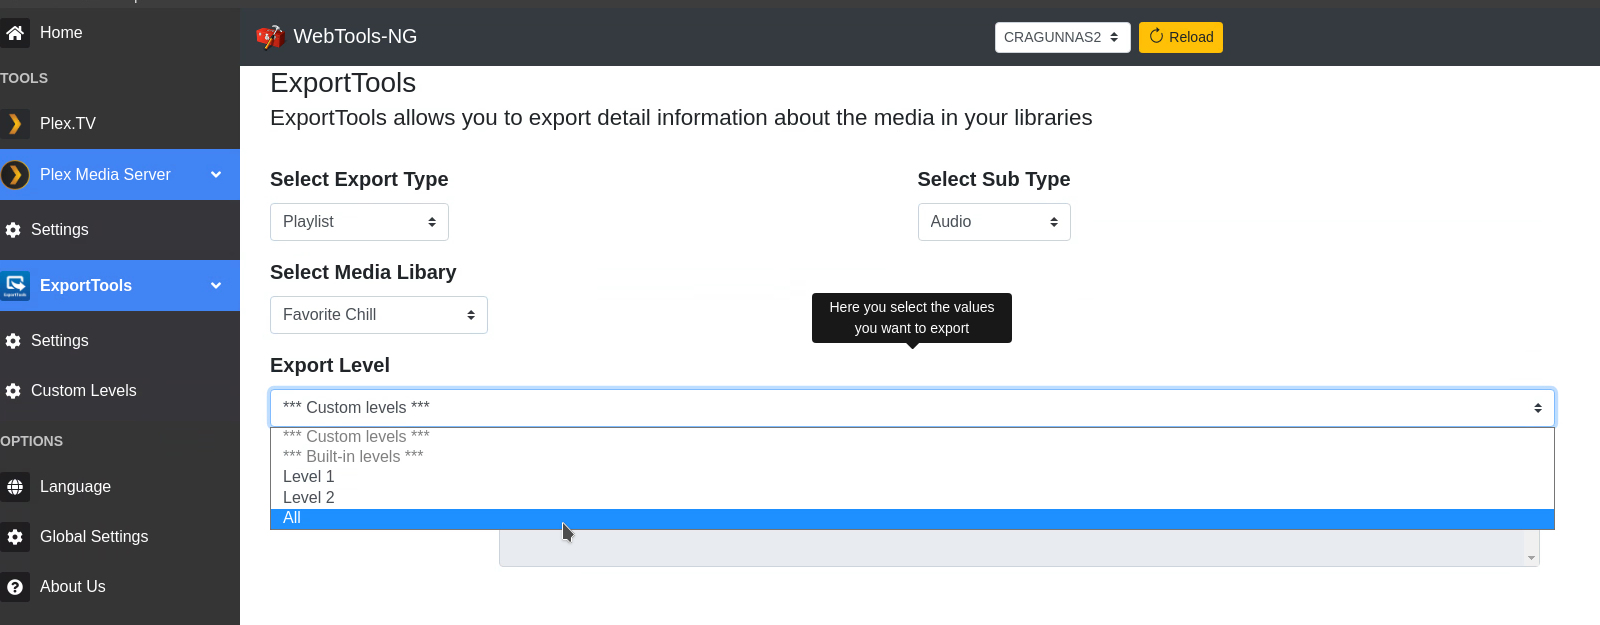Image resolution: width=1600 pixels, height=625 pixels.
Task: Open the Select Export Type dropdown
Action: tap(359, 222)
